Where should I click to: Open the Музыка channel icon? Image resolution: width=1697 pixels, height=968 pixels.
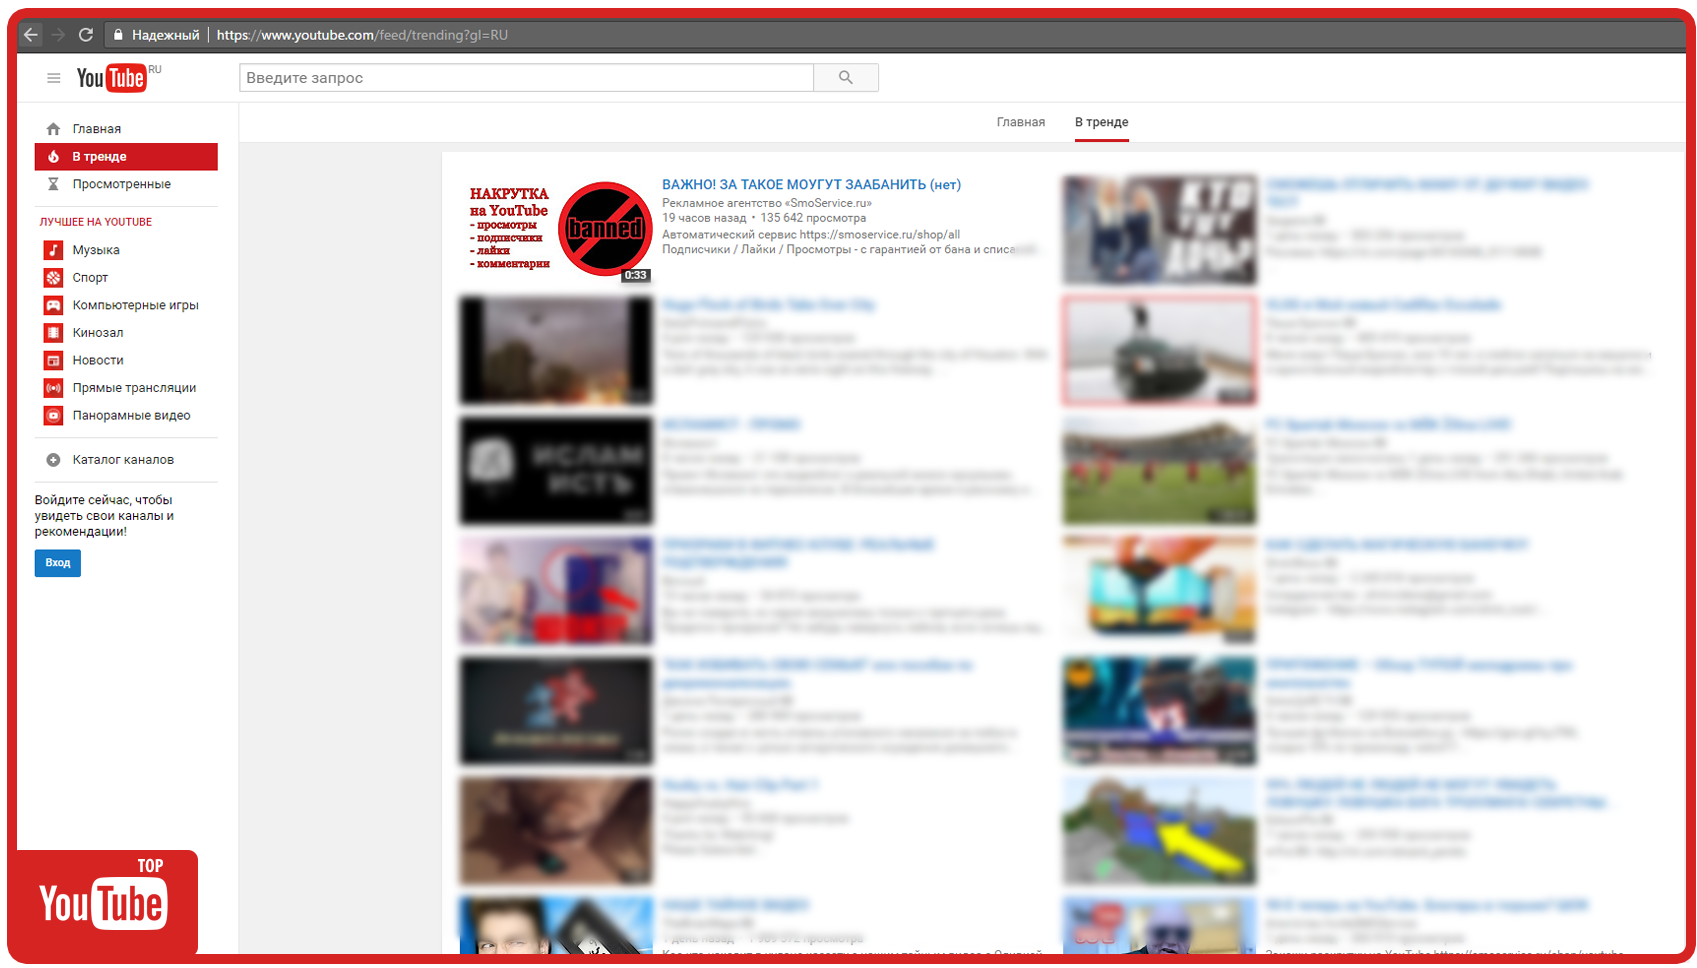coord(53,250)
